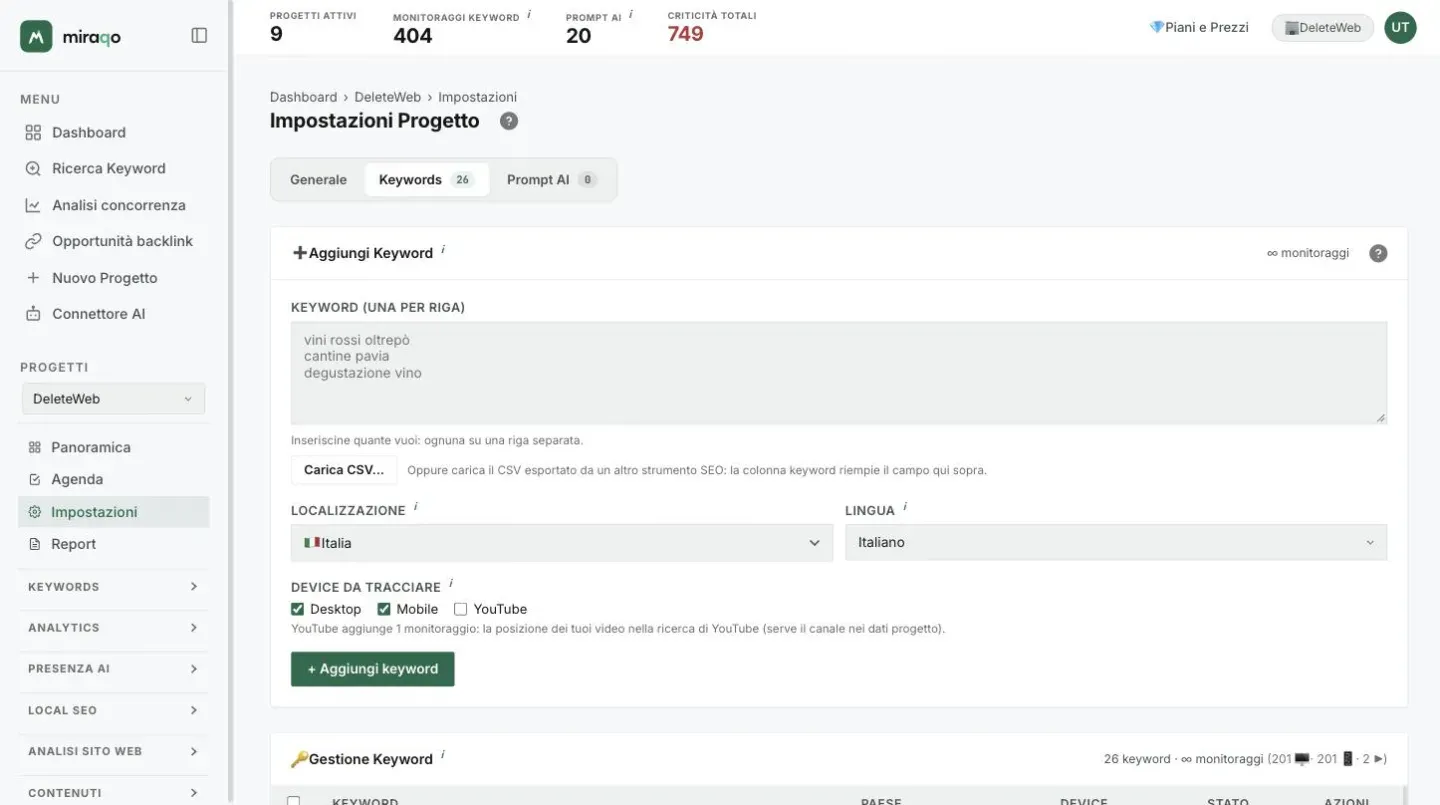Image resolution: width=1440 pixels, height=805 pixels.
Task: Click the DeleteWeb breadcrumb link
Action: pos(387,97)
